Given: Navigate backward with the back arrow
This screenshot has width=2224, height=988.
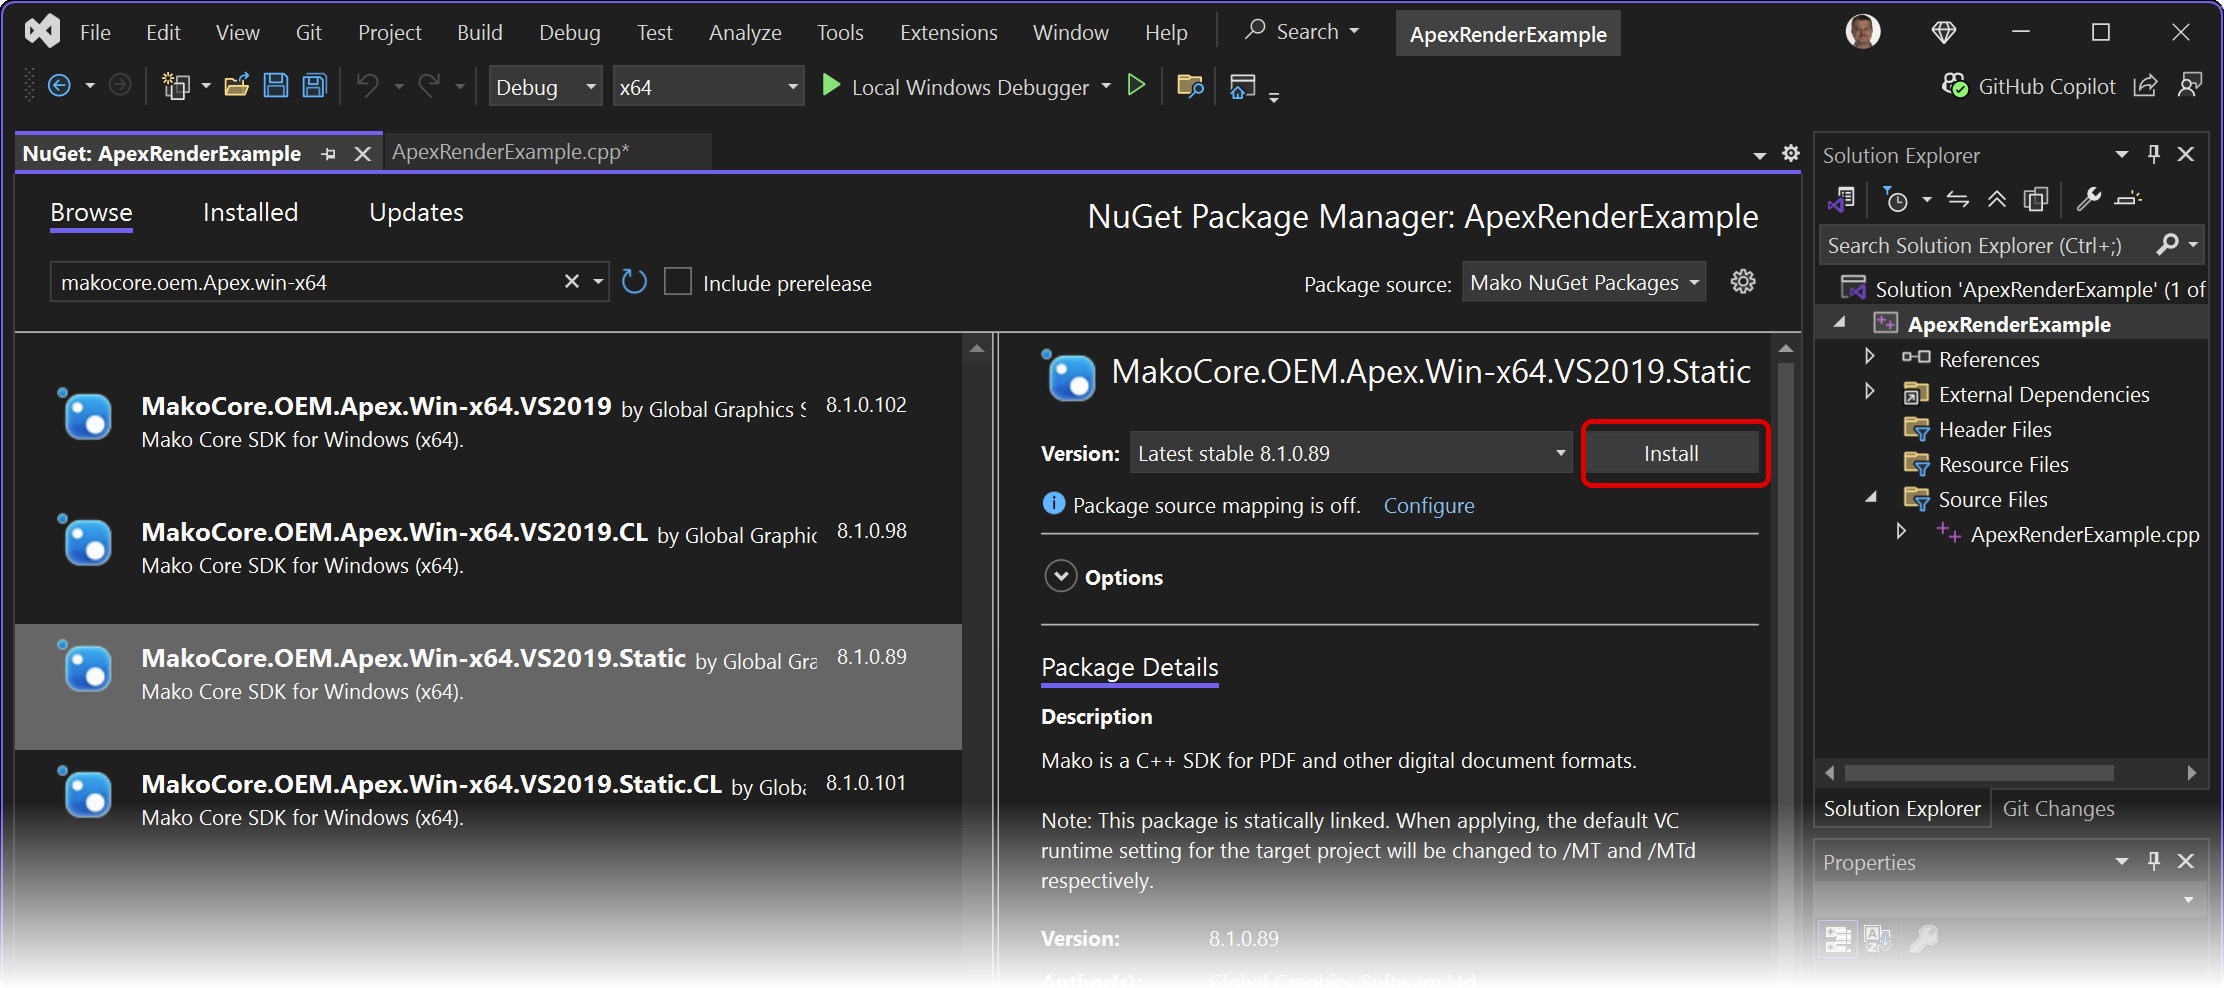Looking at the screenshot, I should 59,87.
